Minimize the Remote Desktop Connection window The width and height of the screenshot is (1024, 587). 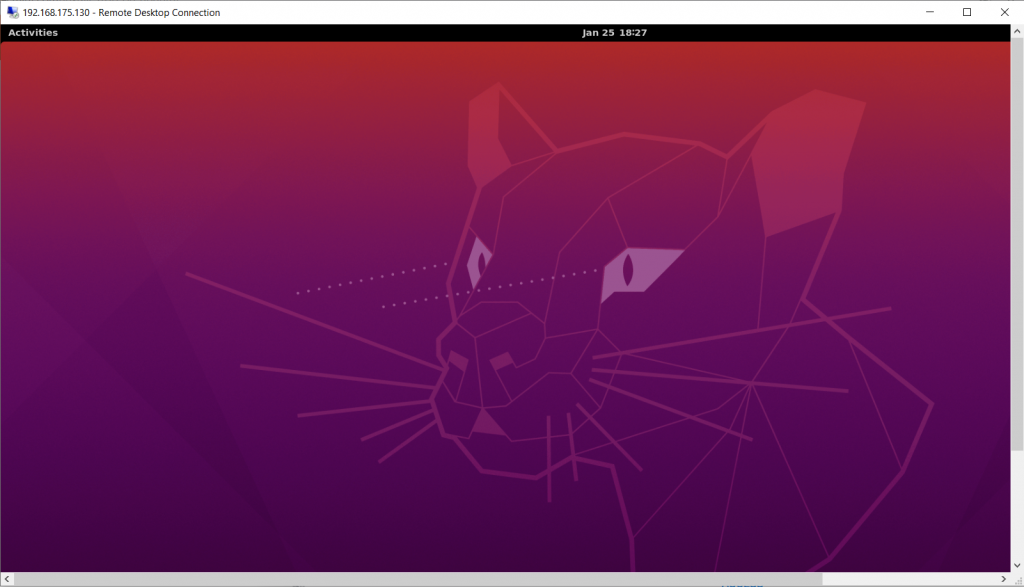(x=930, y=12)
